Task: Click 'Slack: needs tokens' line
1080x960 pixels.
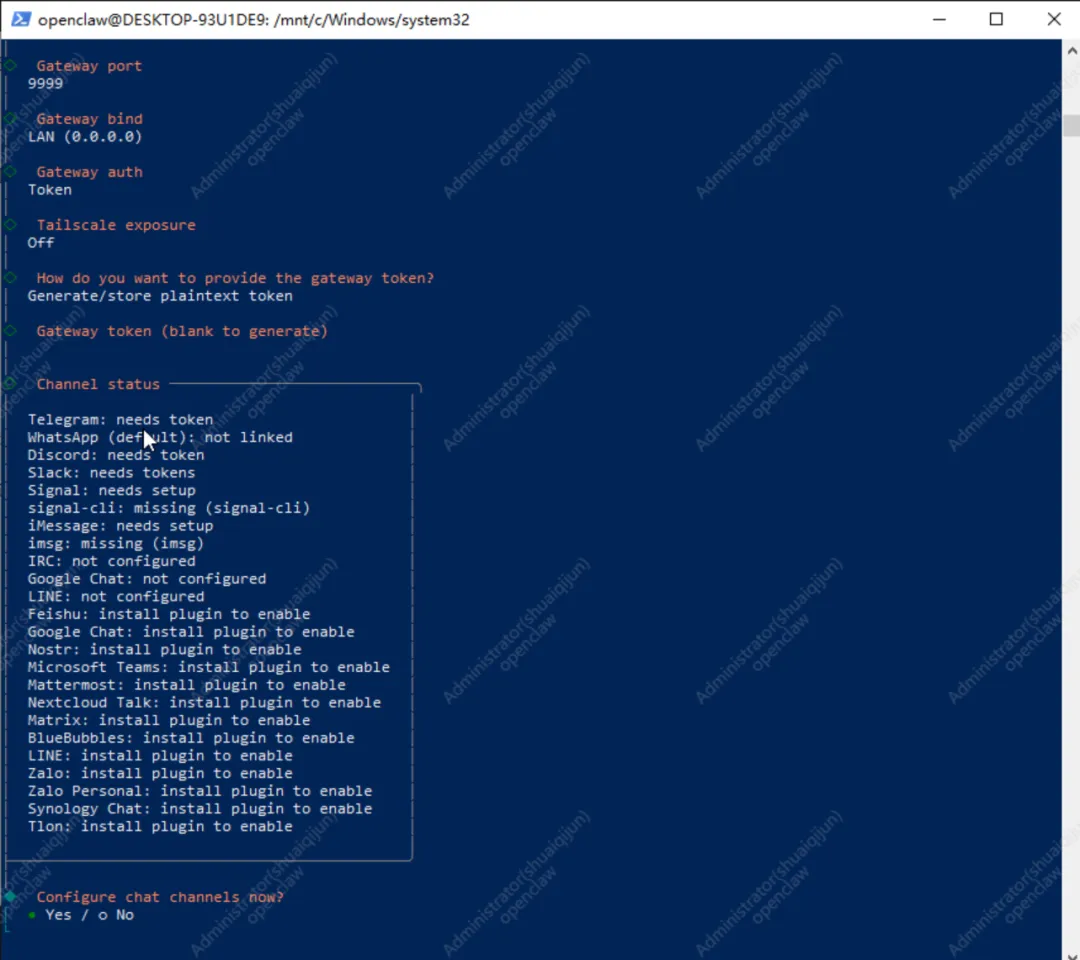Action: tap(112, 472)
